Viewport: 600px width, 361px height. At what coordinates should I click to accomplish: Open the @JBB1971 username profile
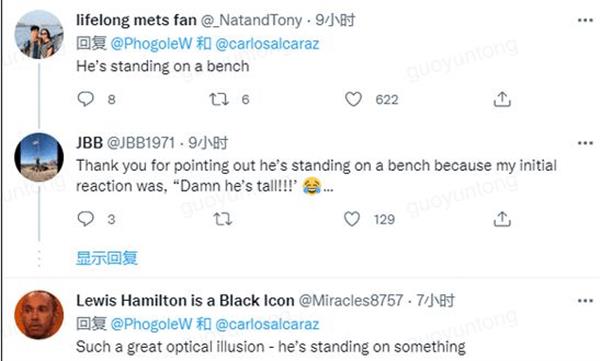(x=140, y=143)
